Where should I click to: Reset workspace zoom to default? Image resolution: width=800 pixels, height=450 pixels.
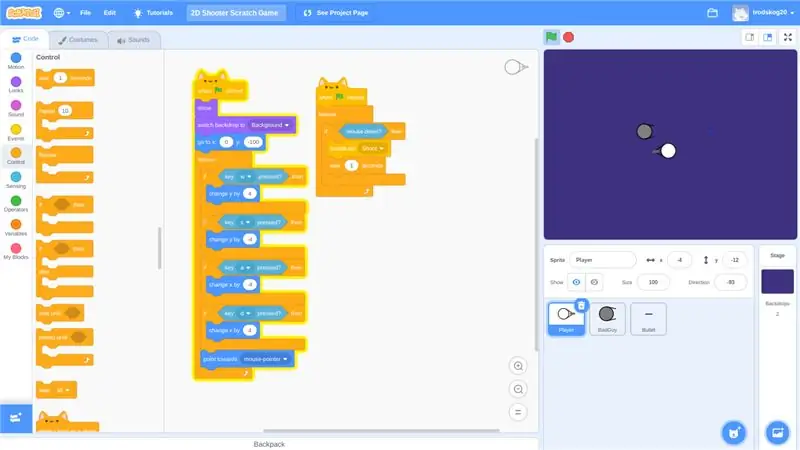point(518,412)
